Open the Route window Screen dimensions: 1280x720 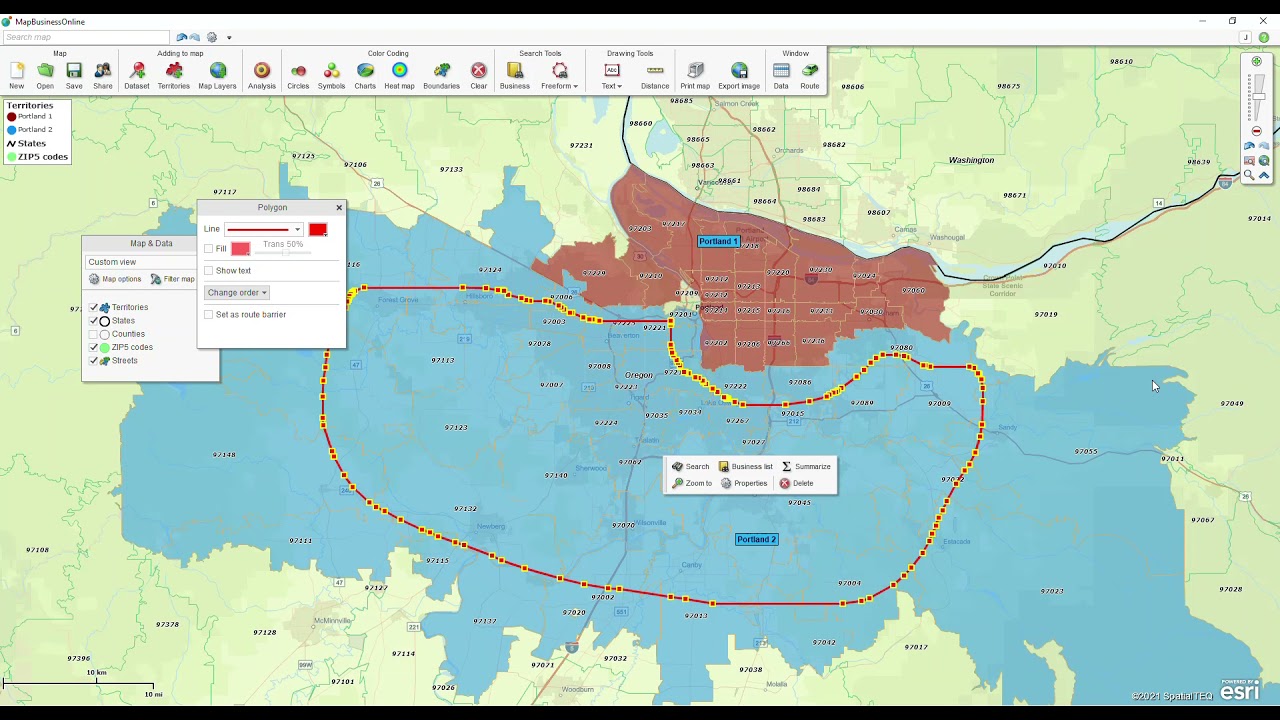[810, 75]
